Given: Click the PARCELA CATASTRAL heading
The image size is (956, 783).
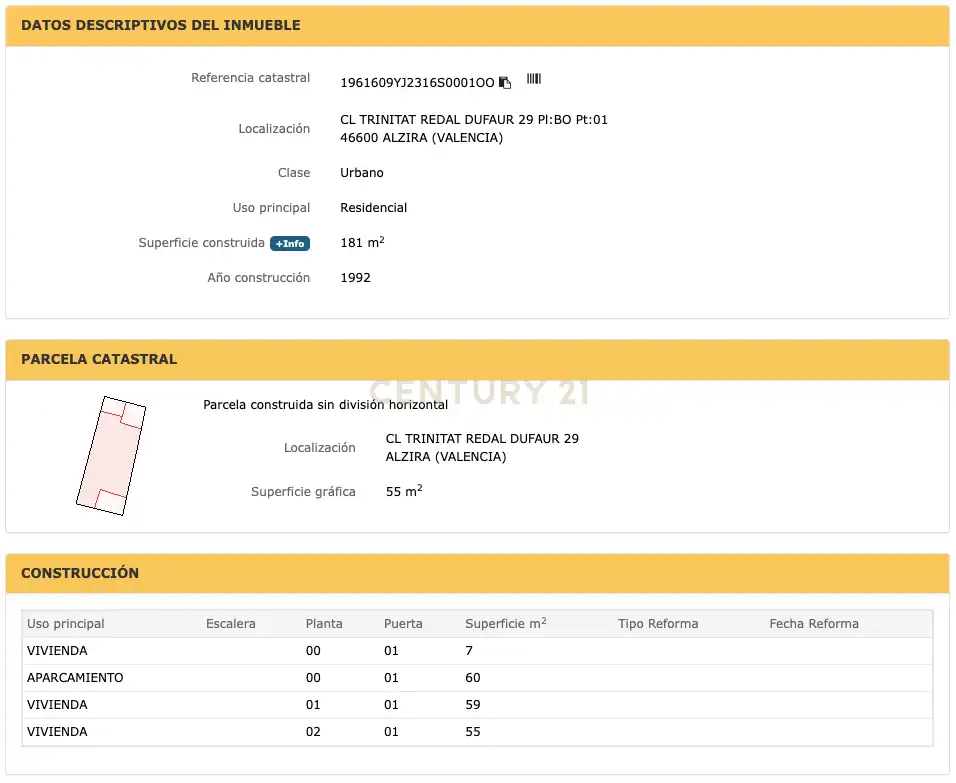Looking at the screenshot, I should coord(99,359).
